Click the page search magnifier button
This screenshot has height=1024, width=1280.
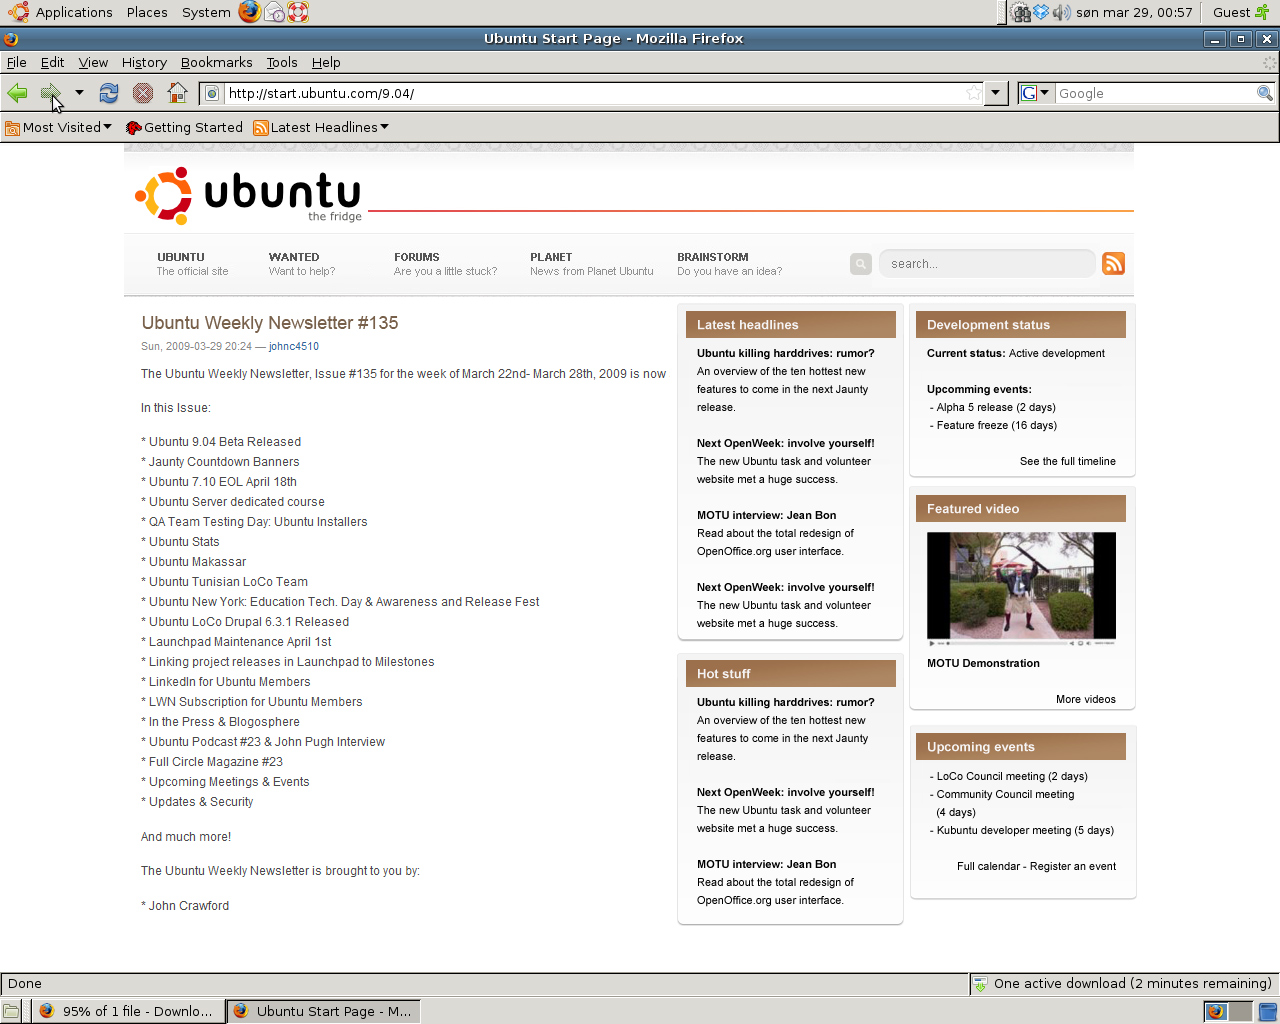point(861,264)
